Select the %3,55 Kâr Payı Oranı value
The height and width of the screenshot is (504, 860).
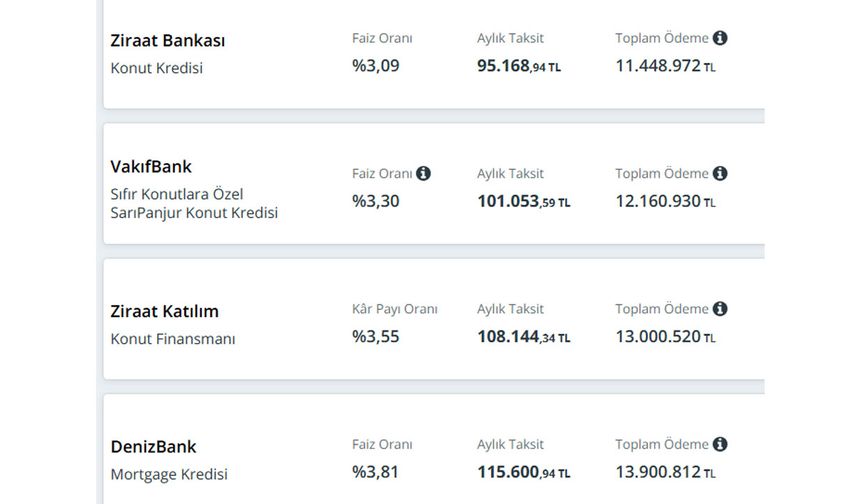point(376,337)
